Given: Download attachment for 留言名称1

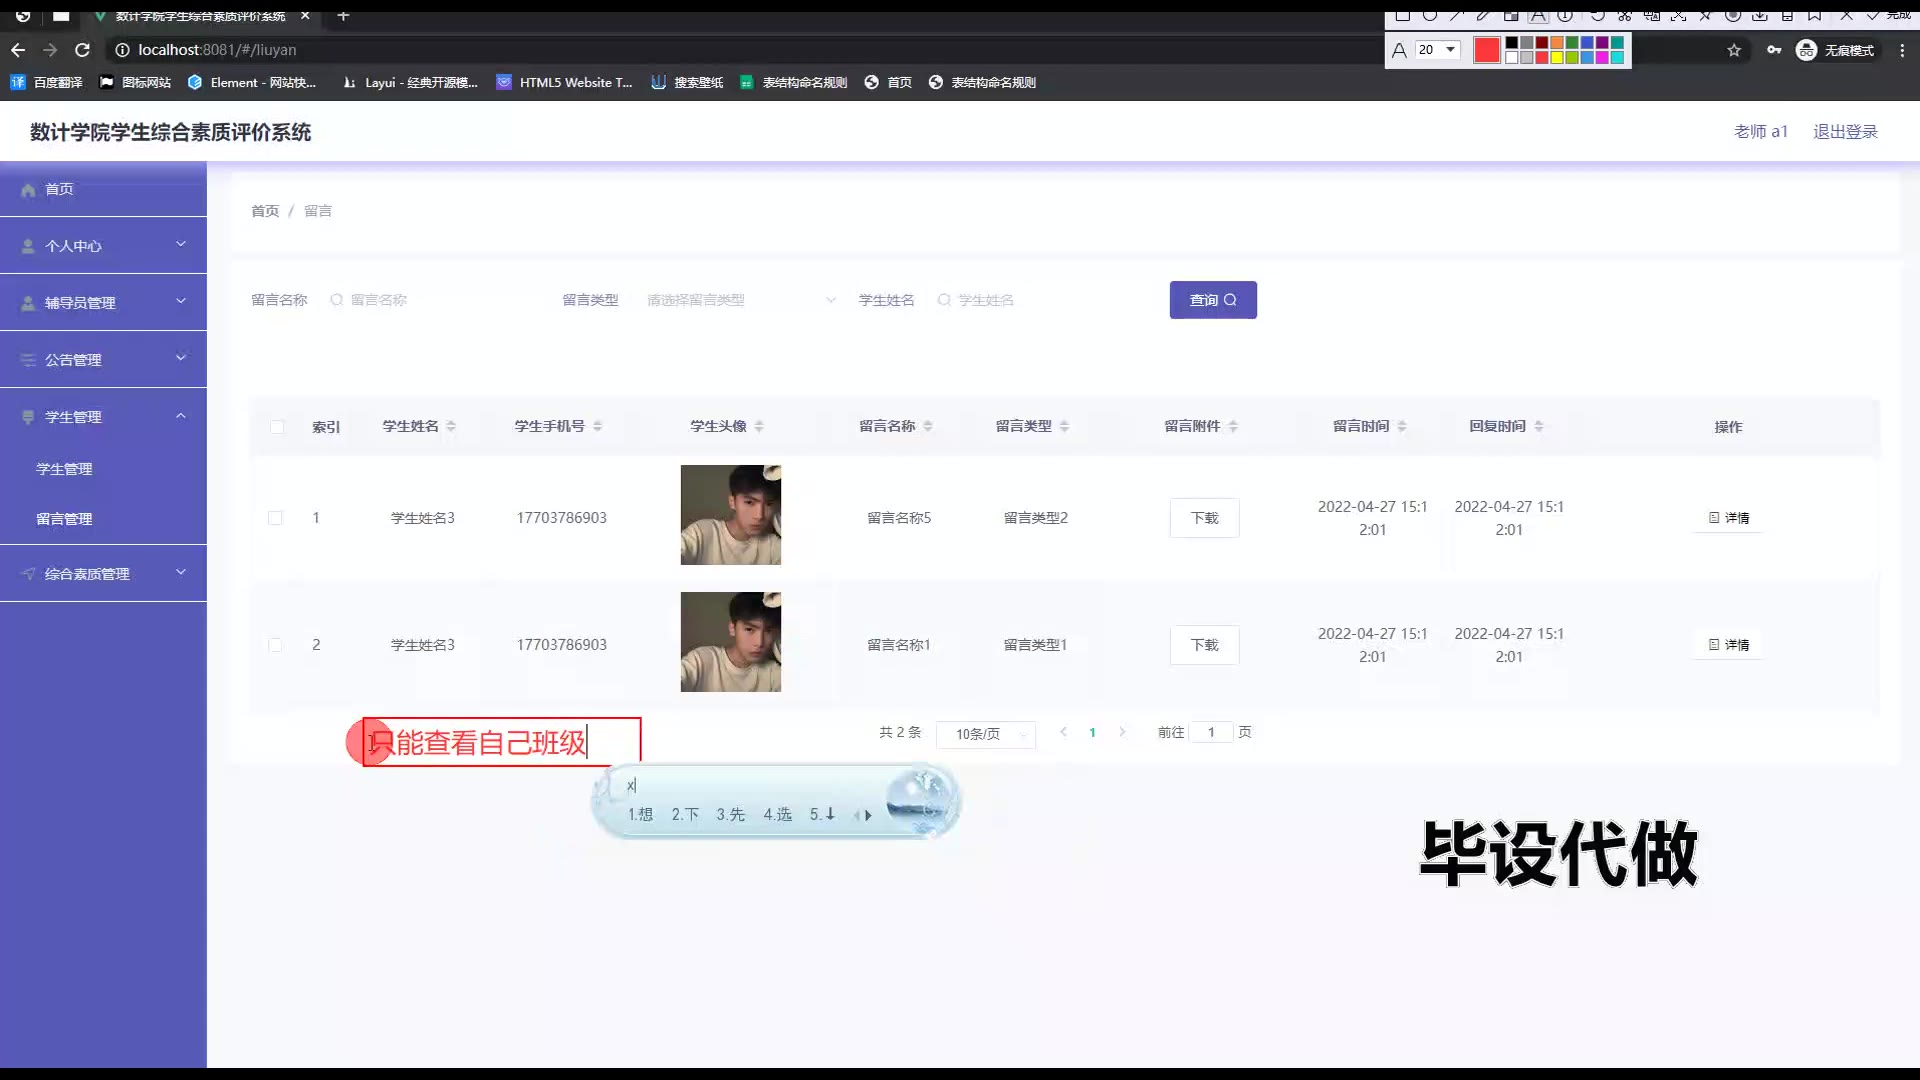Looking at the screenshot, I should pos(1204,645).
